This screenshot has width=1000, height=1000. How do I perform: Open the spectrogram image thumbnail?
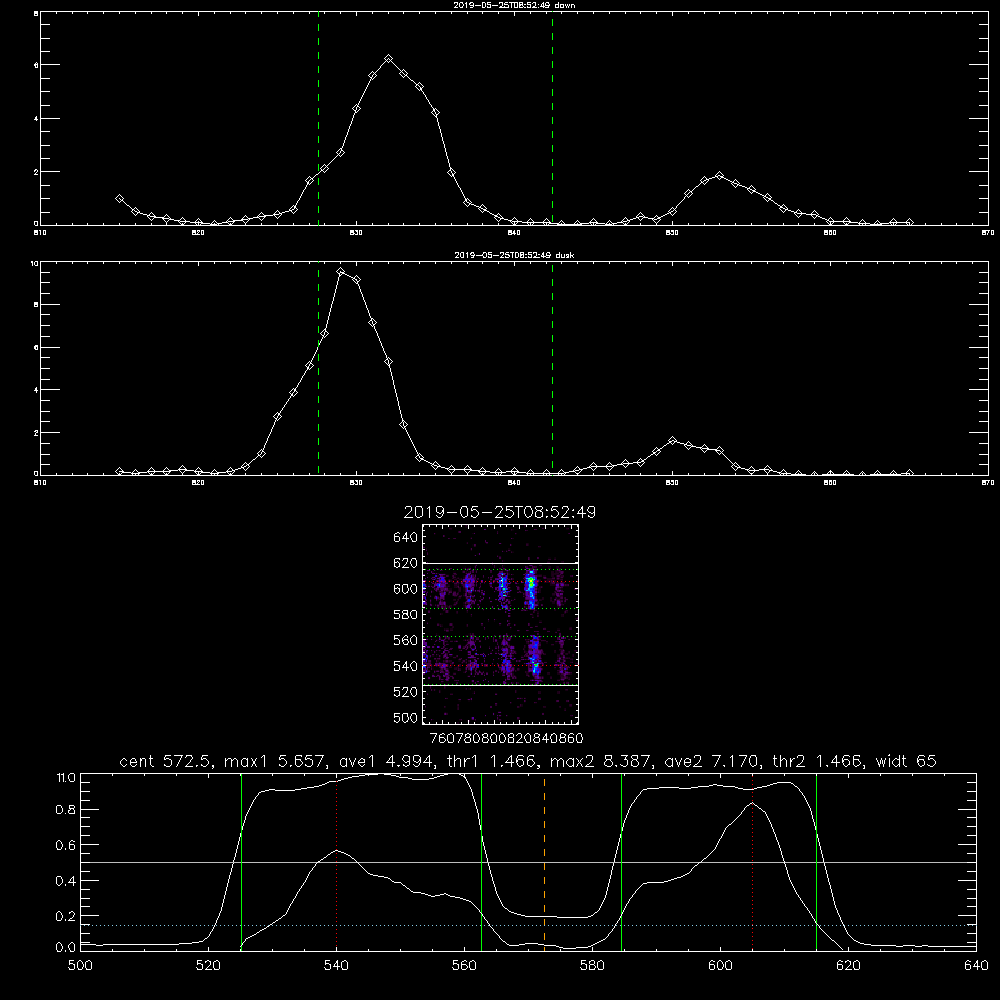[500, 624]
